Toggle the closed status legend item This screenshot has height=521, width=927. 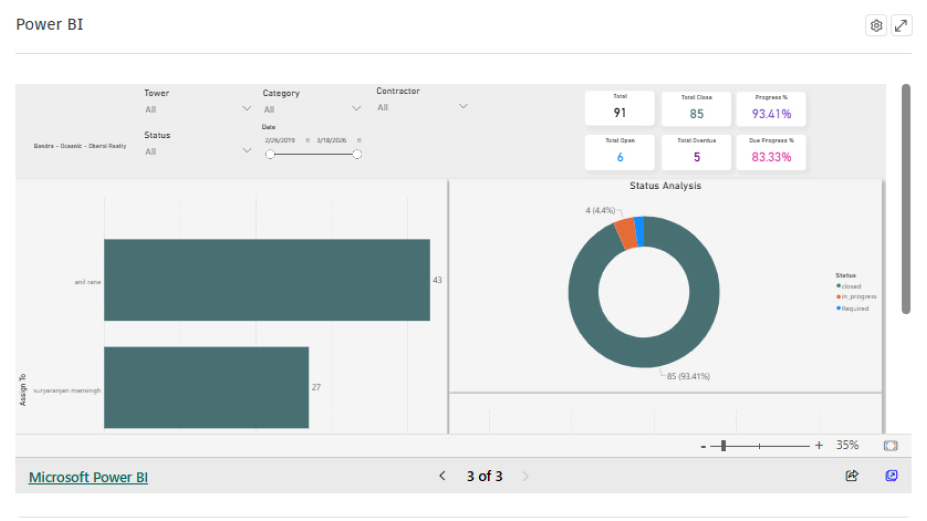(x=848, y=286)
